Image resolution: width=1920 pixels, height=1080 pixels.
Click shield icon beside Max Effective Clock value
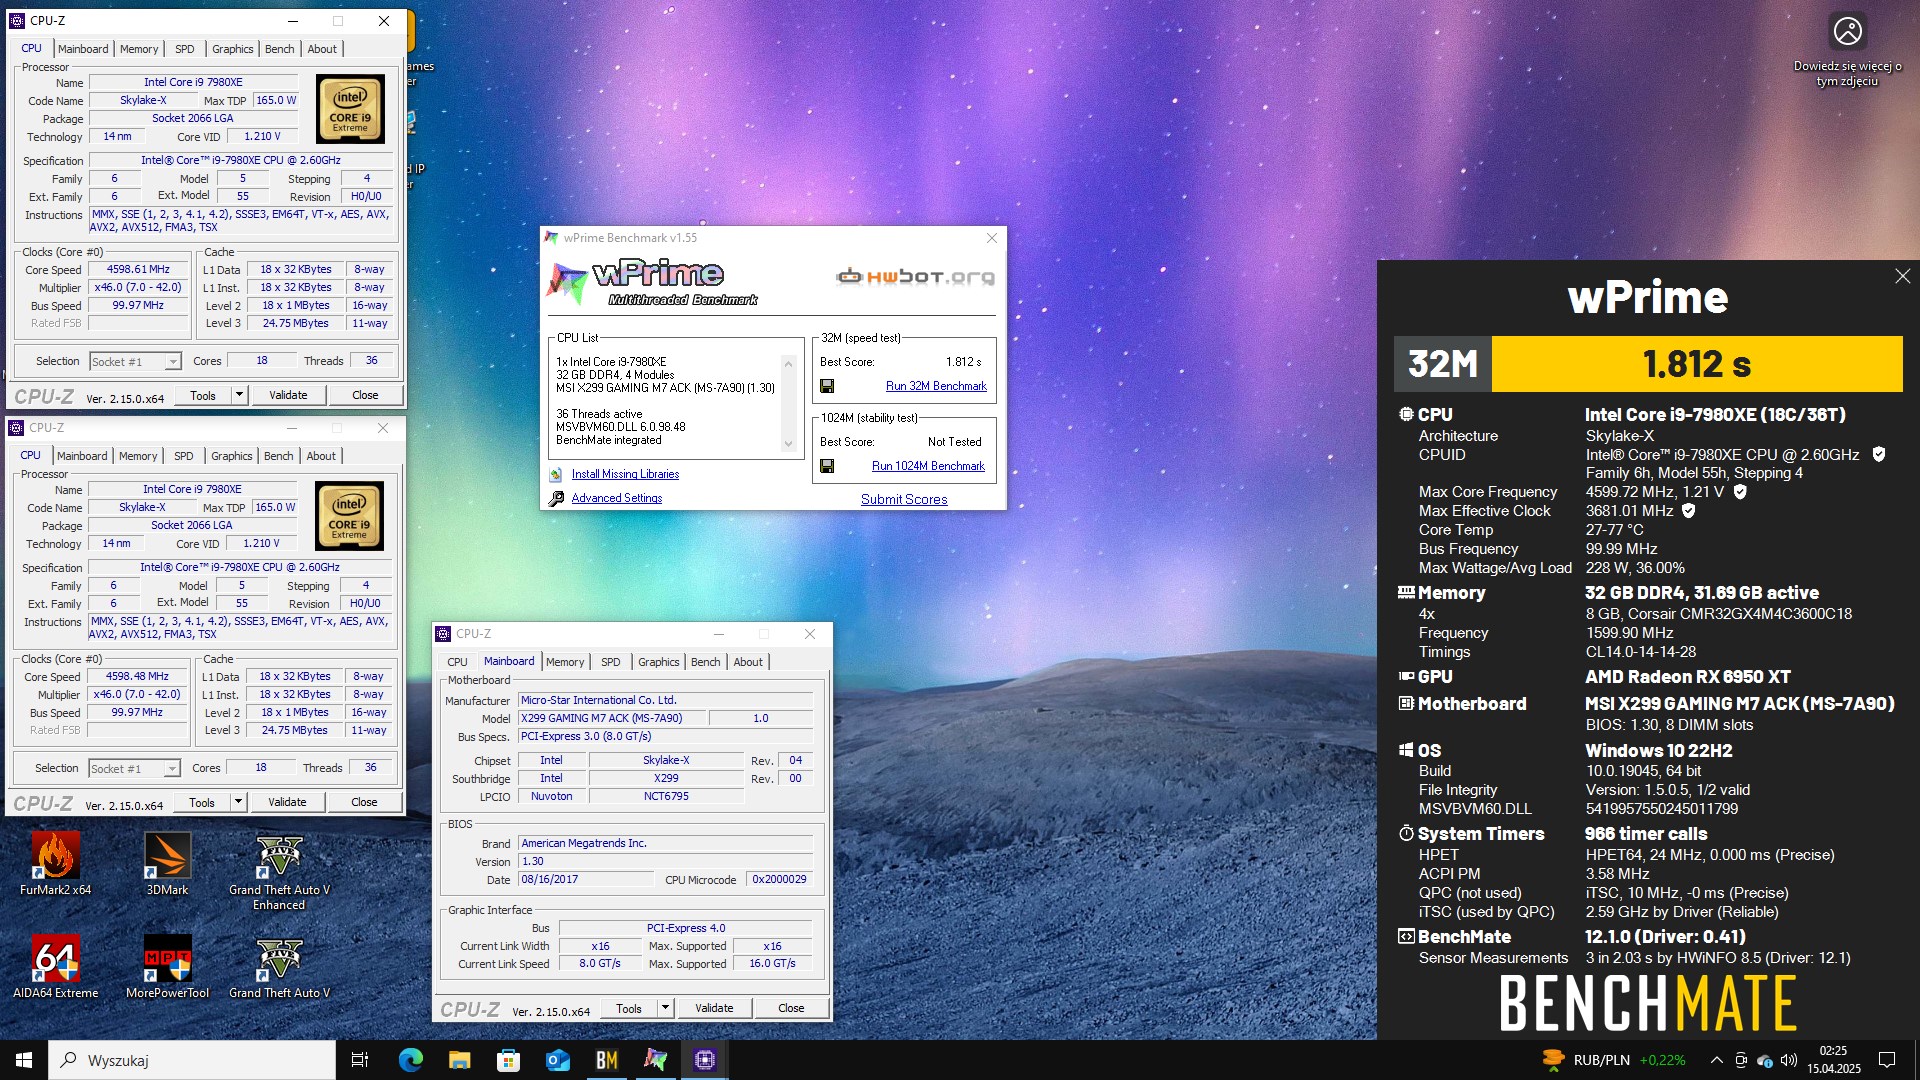(1689, 511)
